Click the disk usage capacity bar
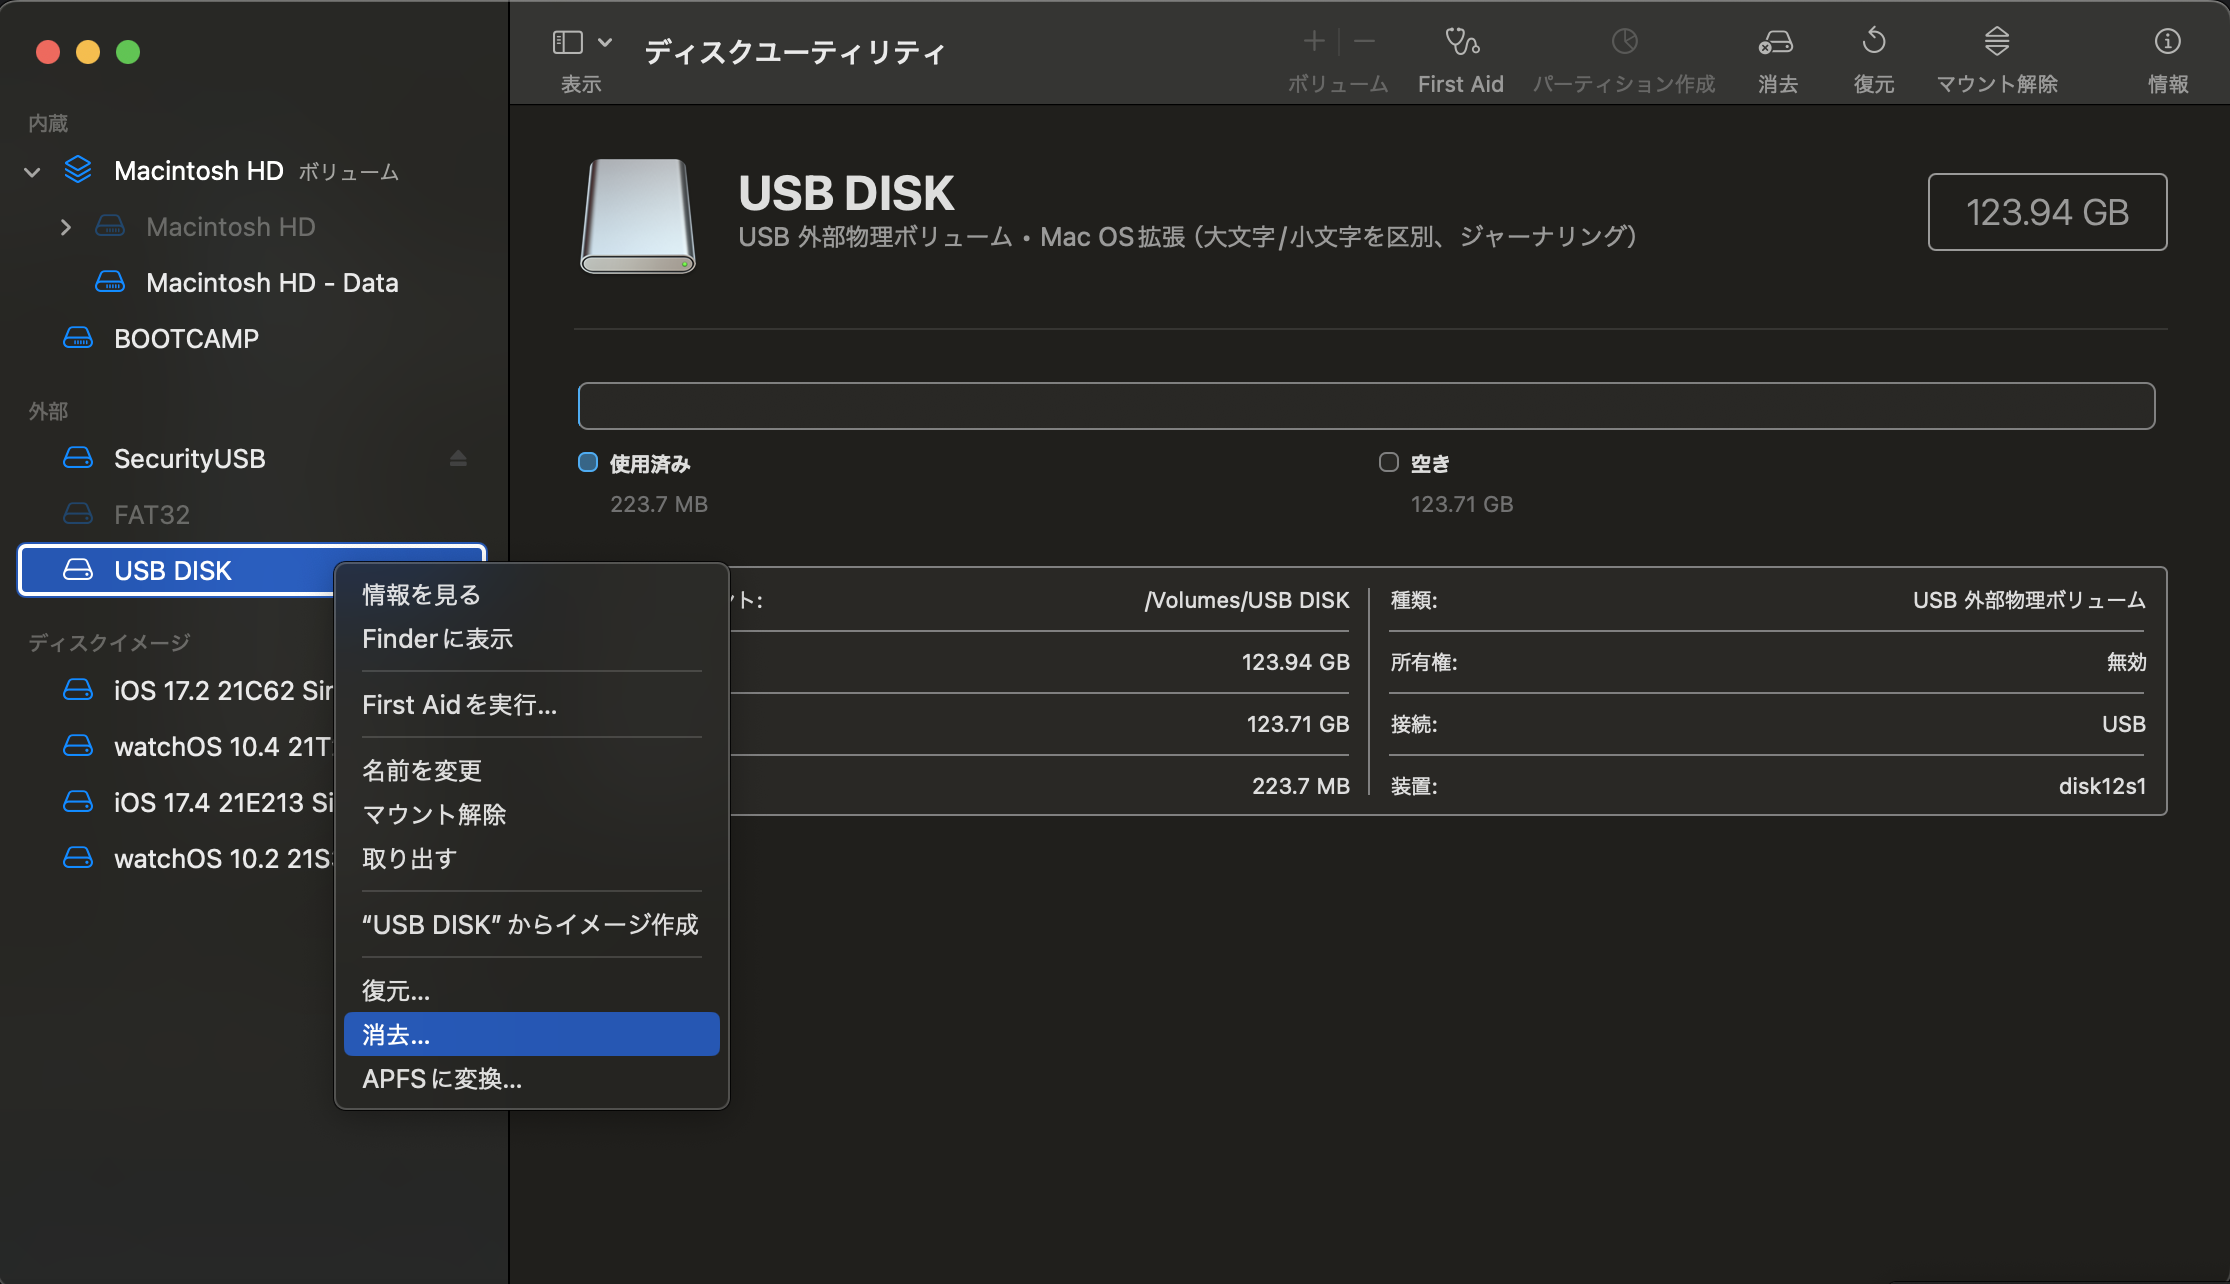The image size is (2230, 1284). pos(1366,406)
